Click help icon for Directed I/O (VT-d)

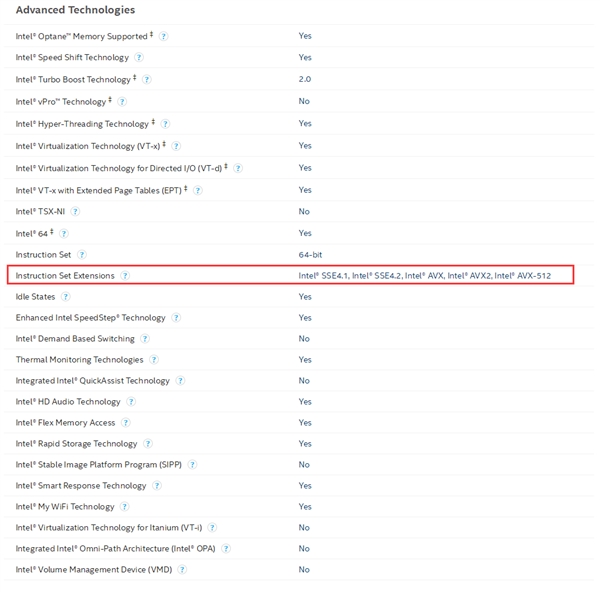[x=238, y=168]
